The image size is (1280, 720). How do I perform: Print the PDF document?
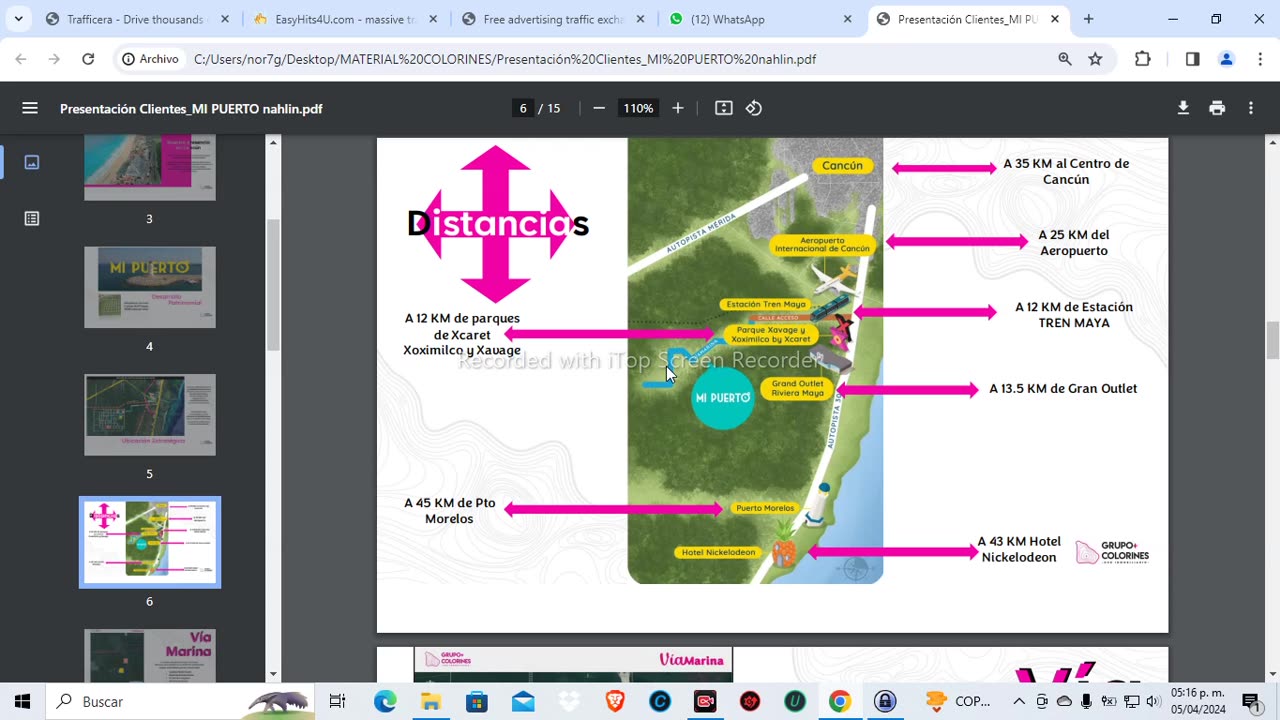(1217, 108)
